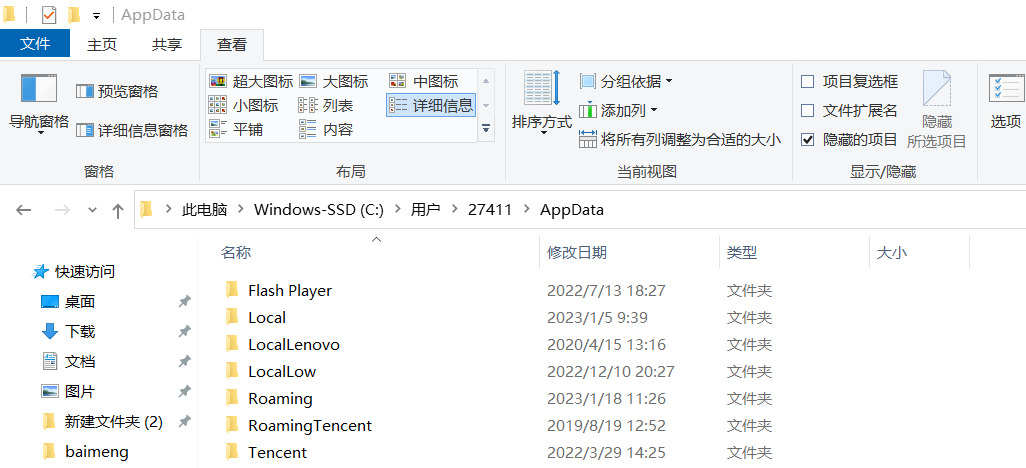Viewport: 1026px width, 468px height.
Task: Switch layout to 内容 view
Action: pos(326,129)
